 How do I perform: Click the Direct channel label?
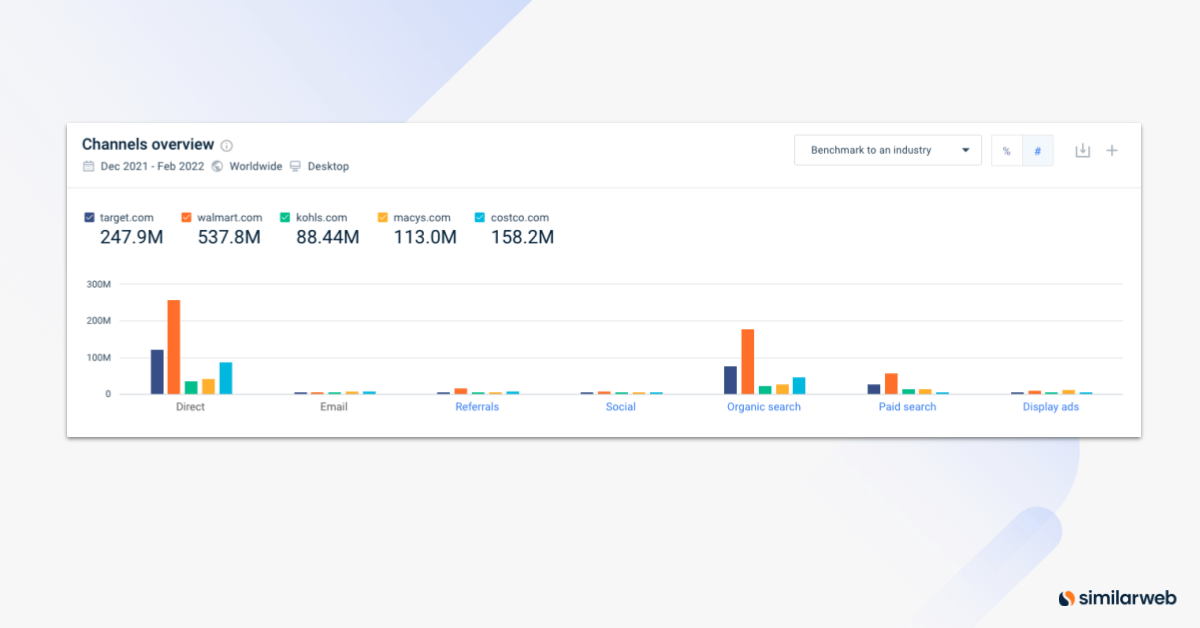click(x=190, y=407)
